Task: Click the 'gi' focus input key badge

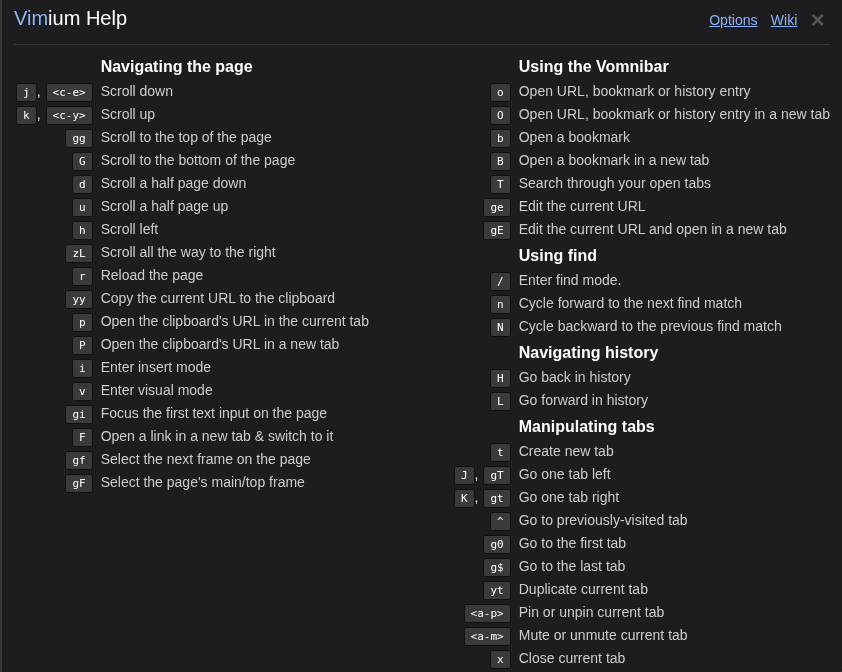Action: coord(79,415)
